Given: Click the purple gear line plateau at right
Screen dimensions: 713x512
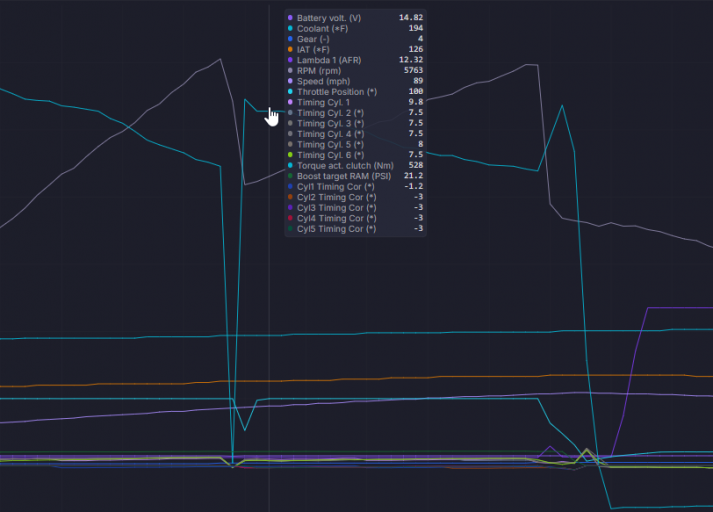Looking at the screenshot, I should 680,308.
